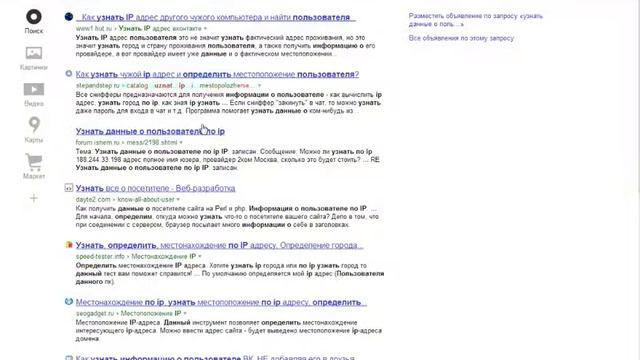Click 'Местоположение IP' breadcrumb of seogadget.ru
Viewport: 640px width, 360px height.
click(151, 313)
